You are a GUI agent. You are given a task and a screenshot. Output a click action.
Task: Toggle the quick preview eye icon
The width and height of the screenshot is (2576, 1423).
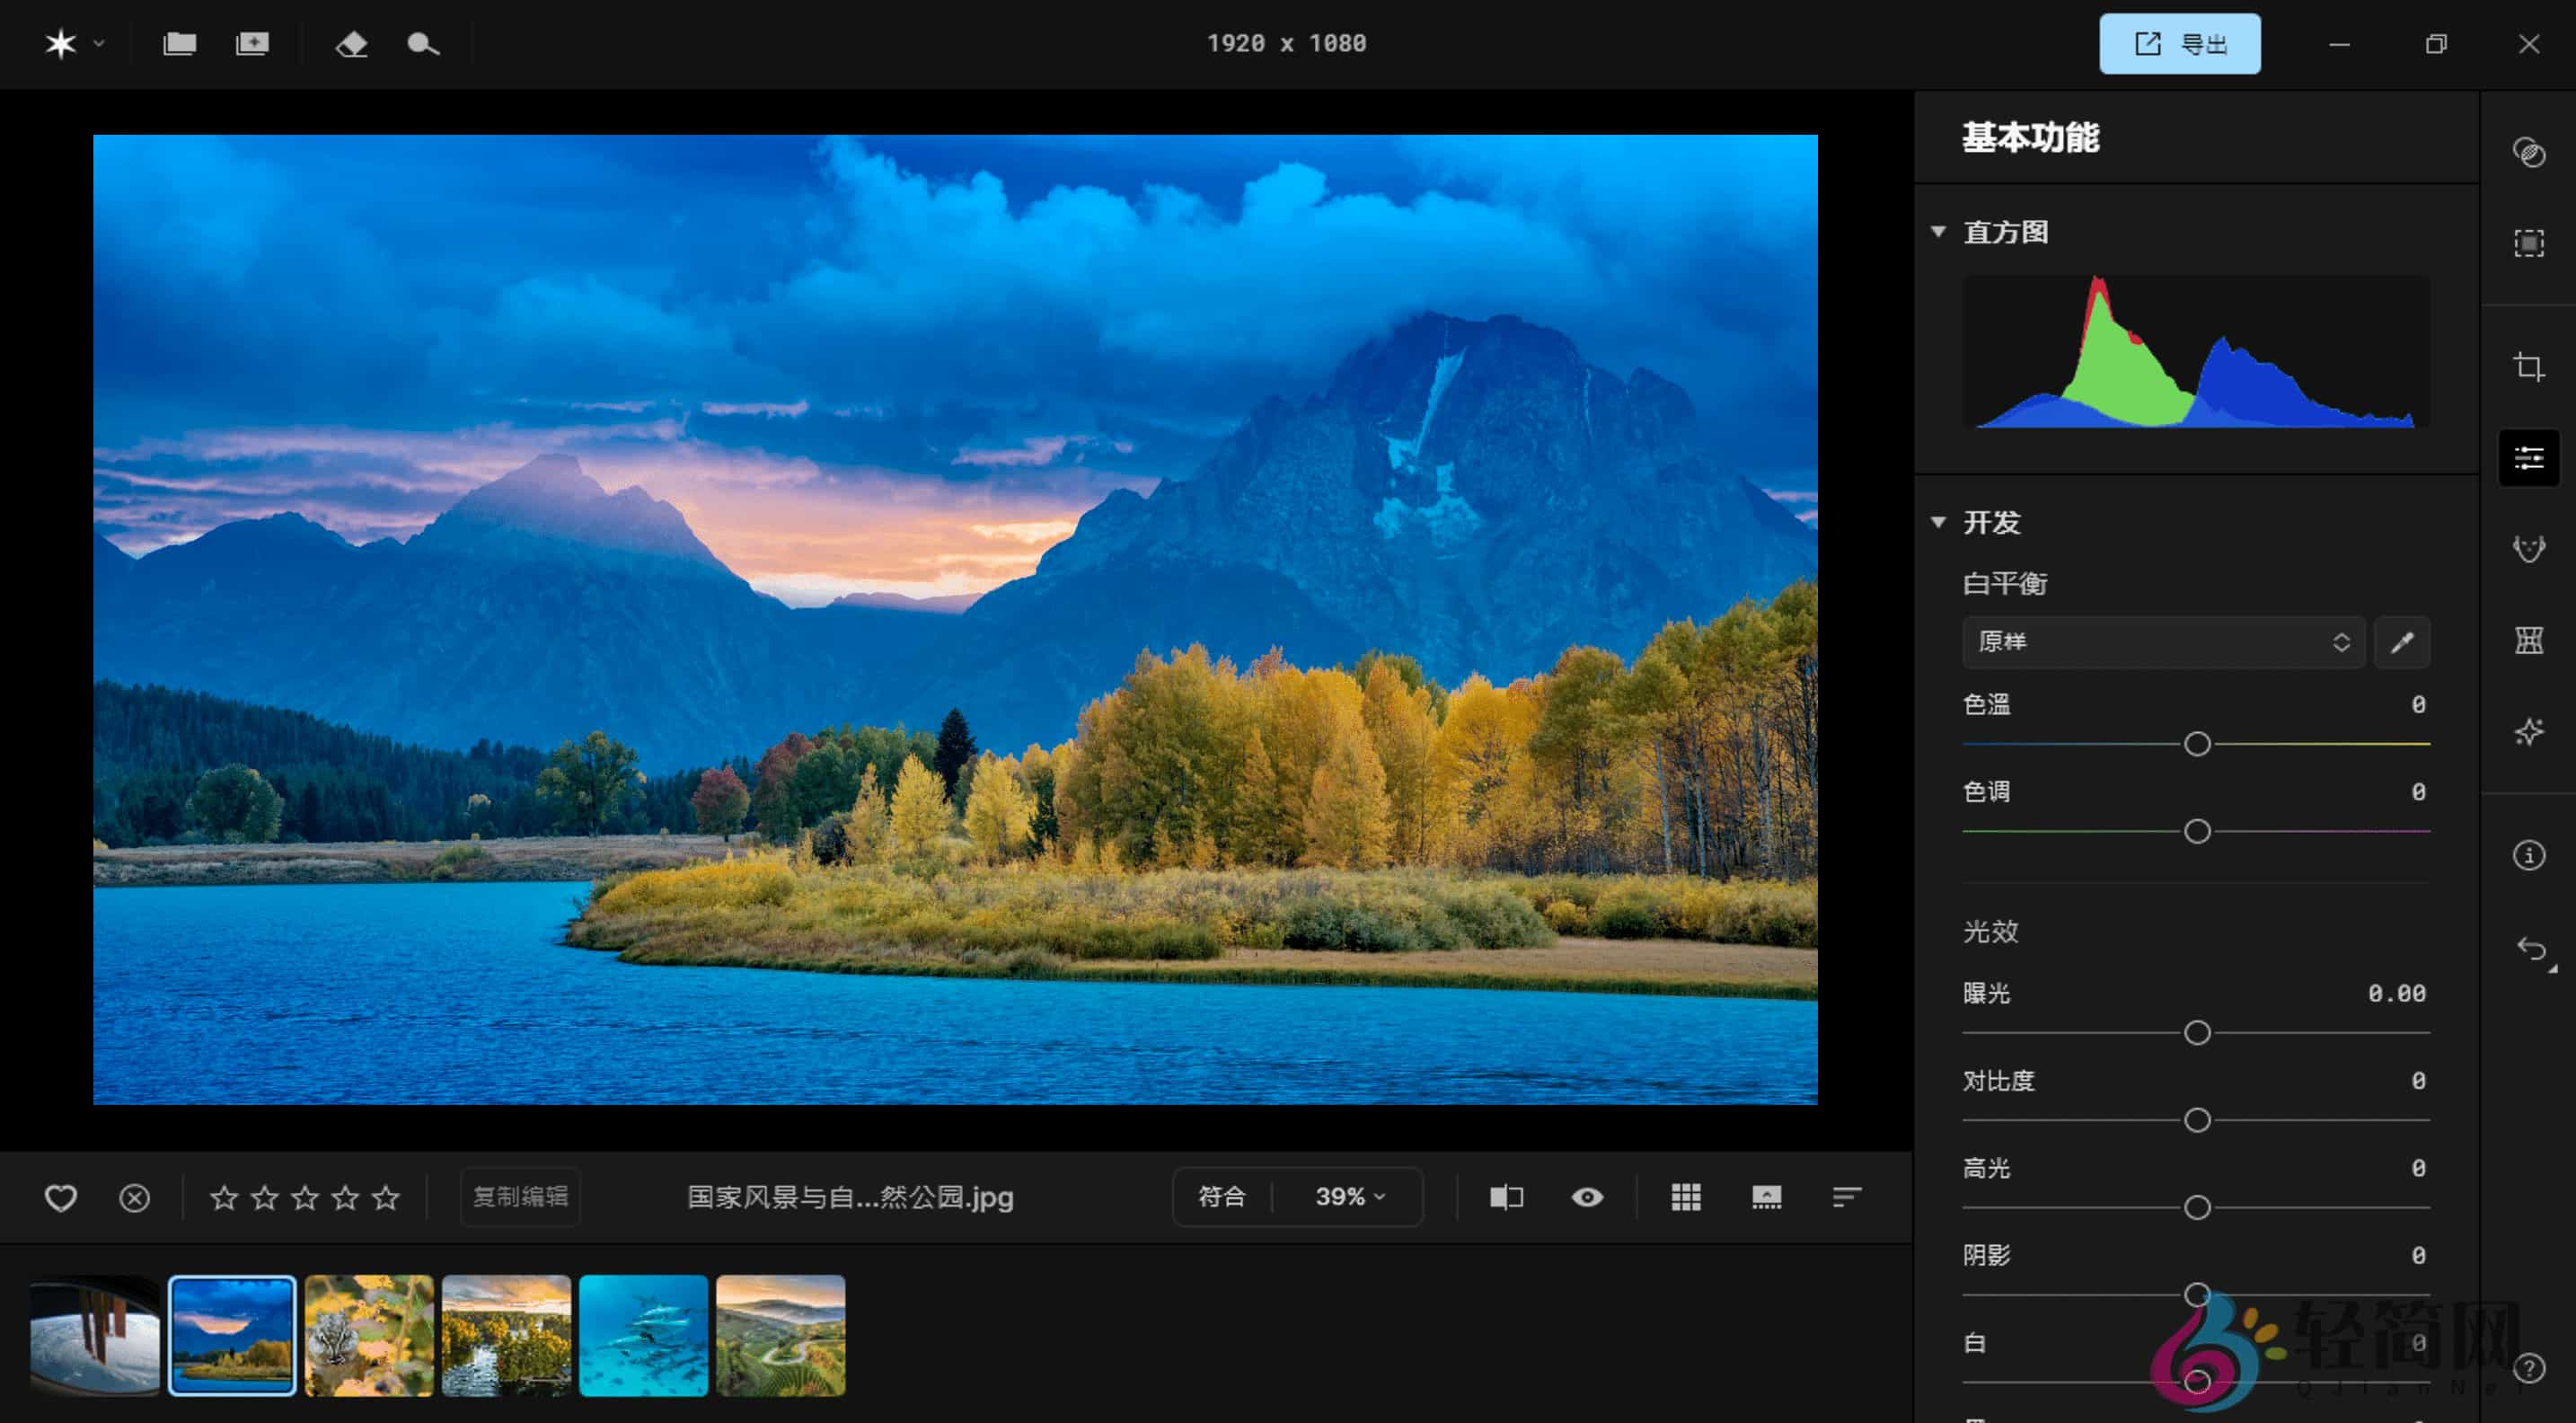click(x=1586, y=1197)
